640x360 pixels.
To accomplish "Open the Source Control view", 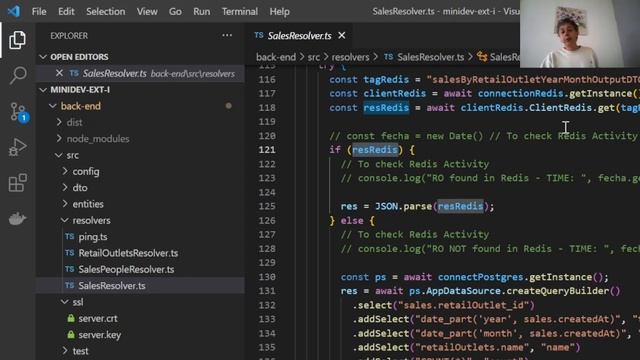I will click(x=18, y=112).
